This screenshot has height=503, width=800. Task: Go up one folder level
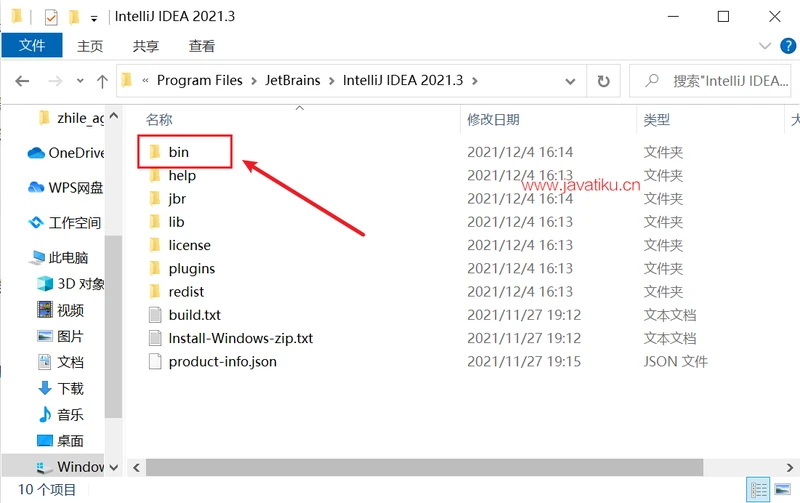click(x=102, y=81)
